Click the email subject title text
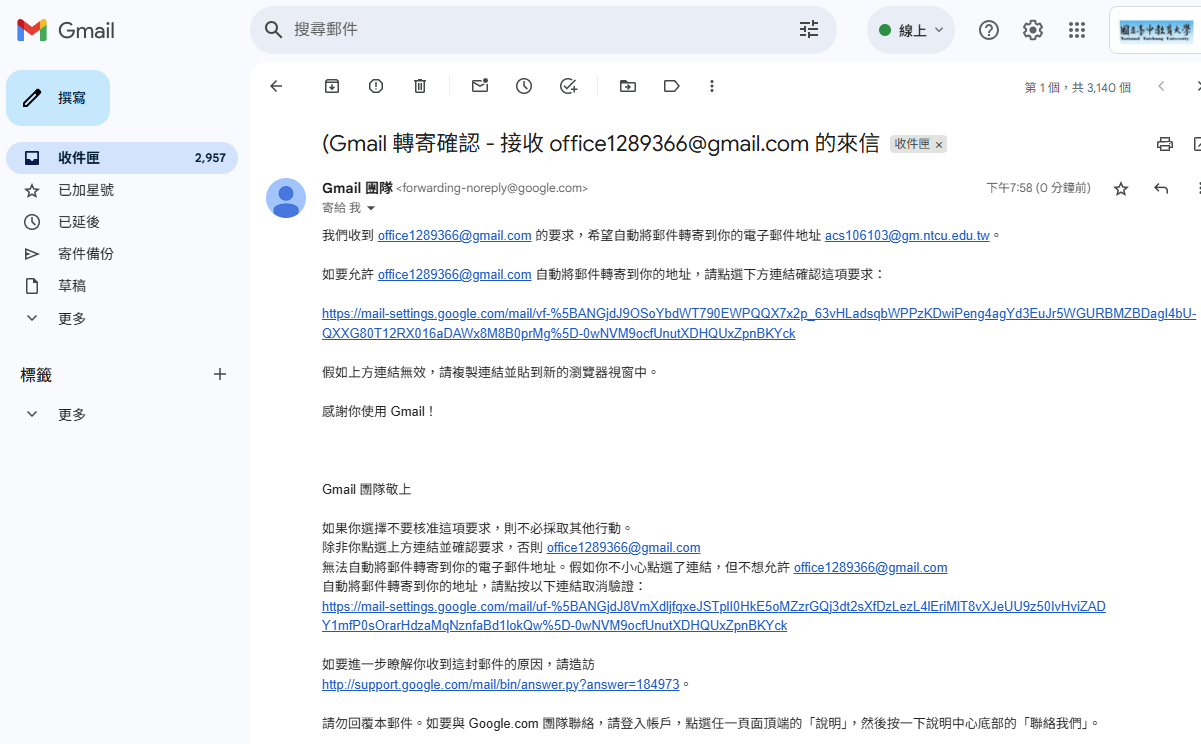The image size is (1201, 744). [x=602, y=143]
